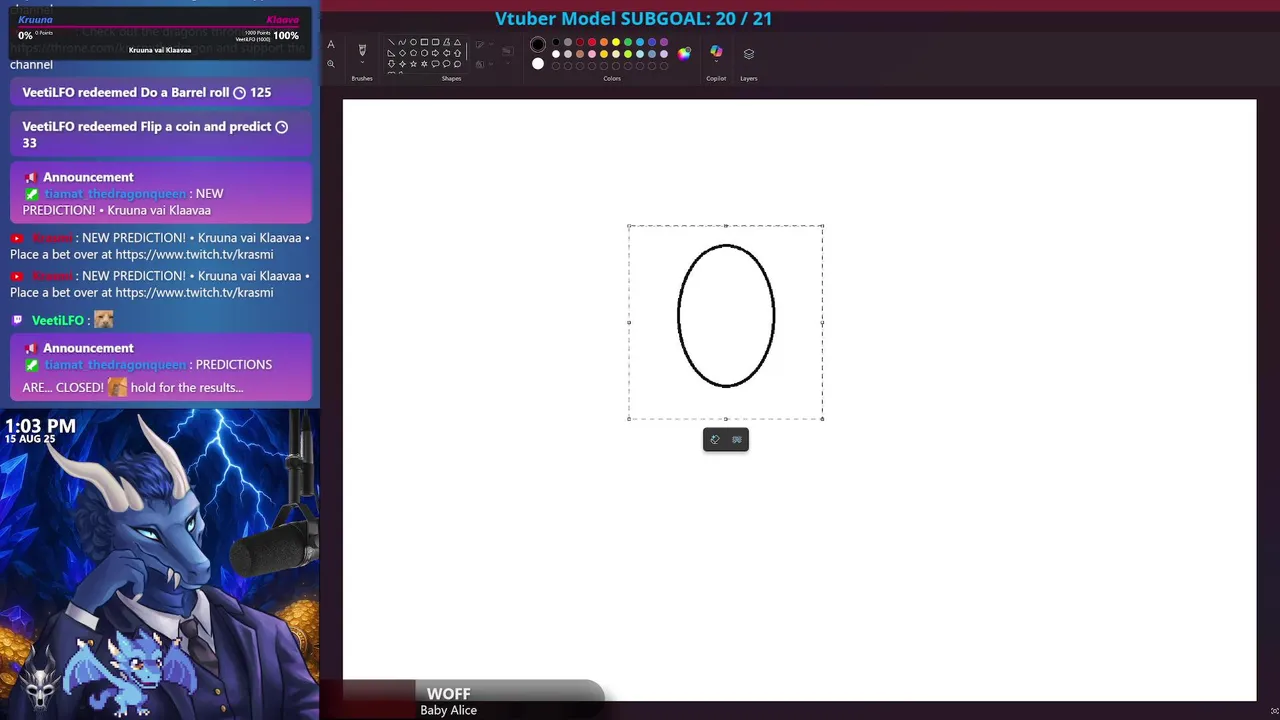Choose the Five-point star shape

click(413, 64)
